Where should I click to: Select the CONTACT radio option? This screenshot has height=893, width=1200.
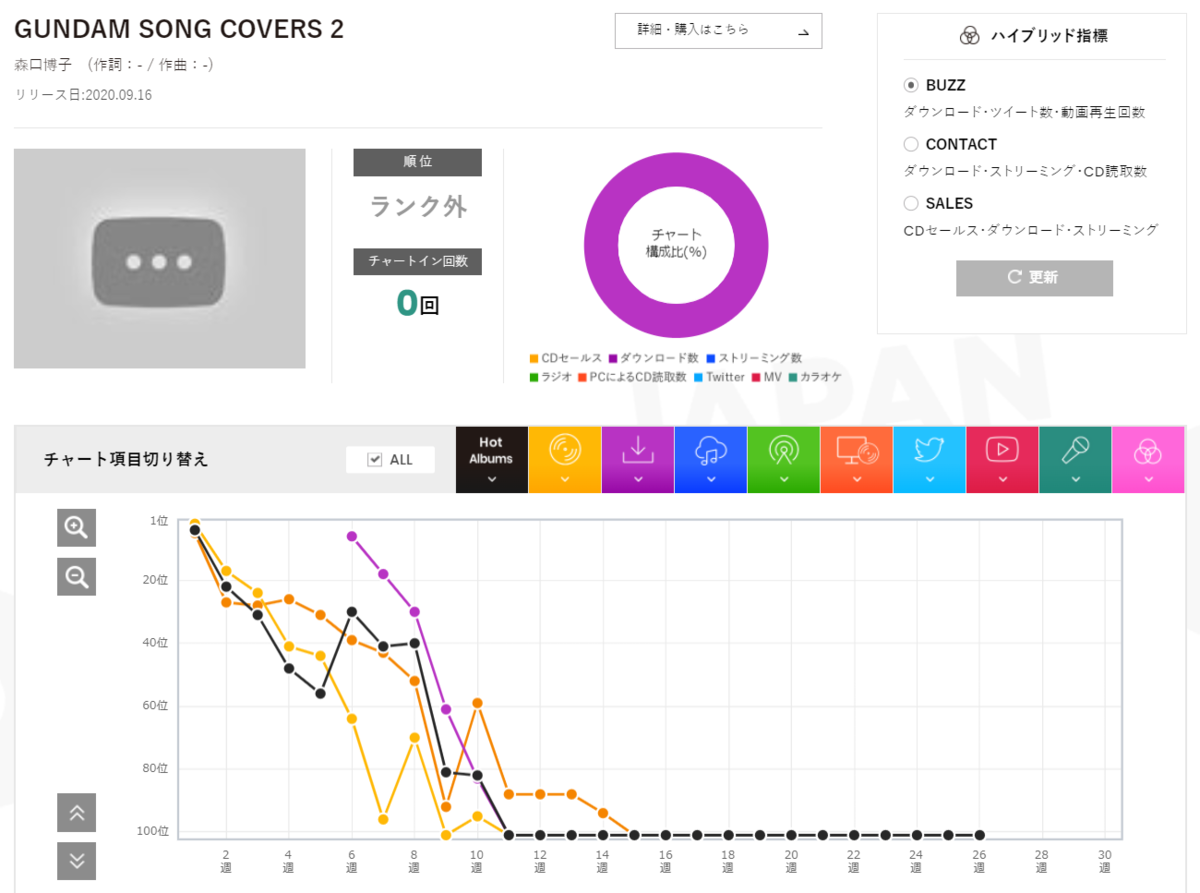point(911,144)
